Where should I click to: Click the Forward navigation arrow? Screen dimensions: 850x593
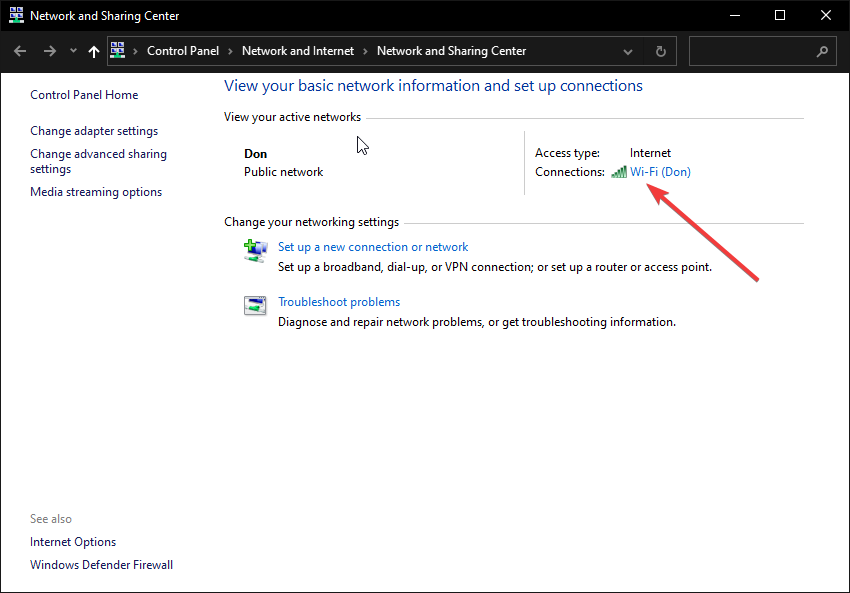coord(49,51)
